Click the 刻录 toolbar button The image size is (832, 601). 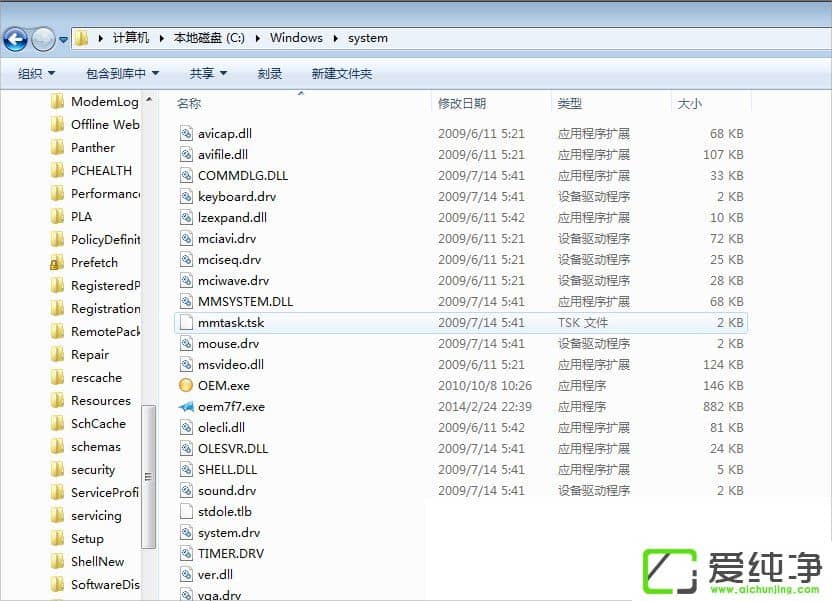pyautogui.click(x=270, y=73)
